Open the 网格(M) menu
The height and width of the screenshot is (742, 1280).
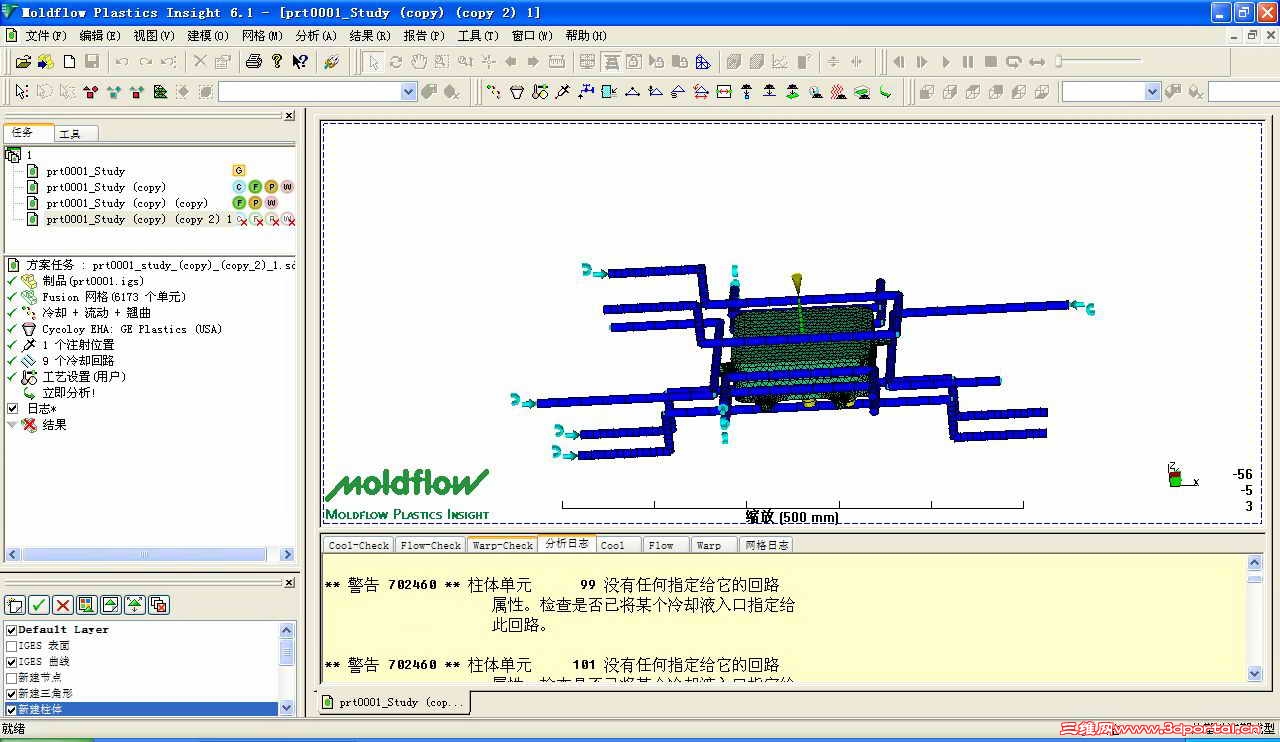[x=262, y=36]
